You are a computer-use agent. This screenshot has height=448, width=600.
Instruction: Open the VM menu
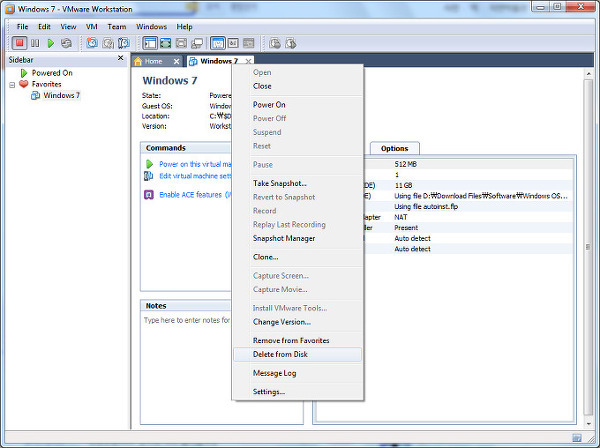coord(91,27)
